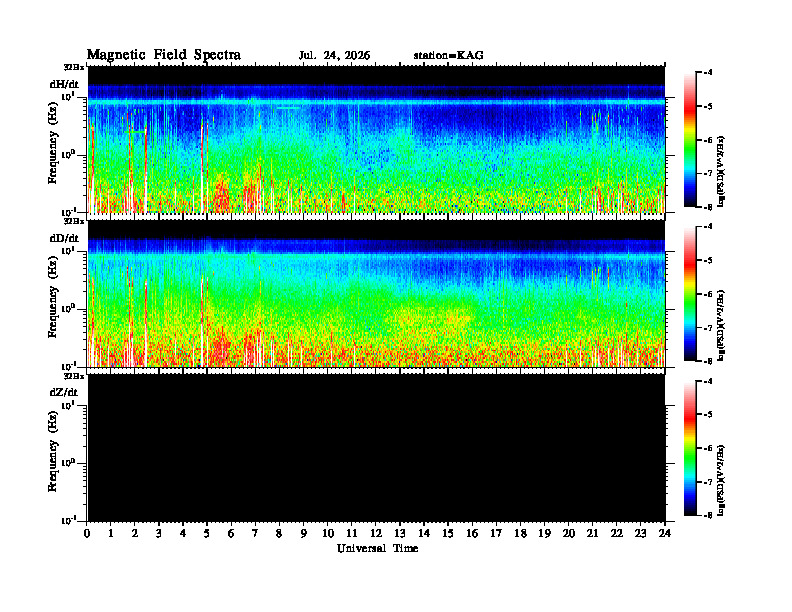Click the "-5" tick on dZ/dt color bar
Screen dimensions: 792x612
(x=708, y=415)
